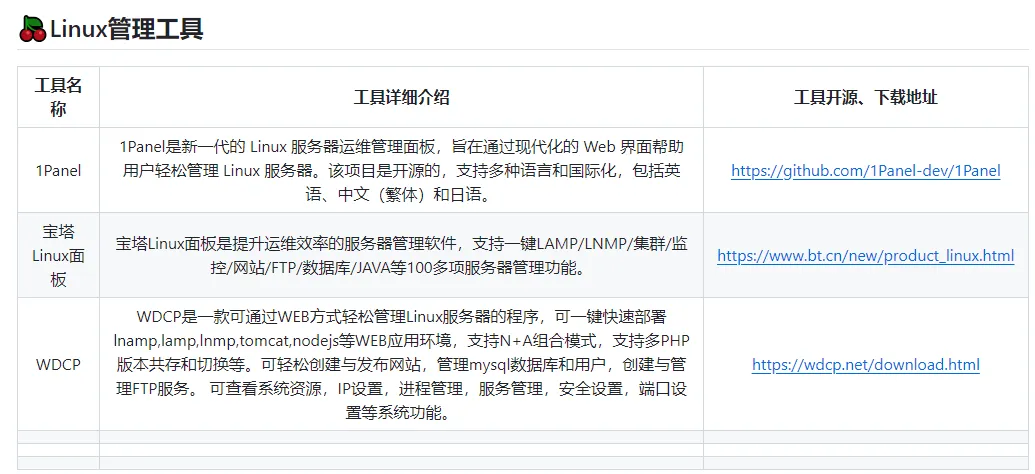Screen dimensions: 1035x474
Task: Click the cherry icon beside the heading
Action: [32, 29]
